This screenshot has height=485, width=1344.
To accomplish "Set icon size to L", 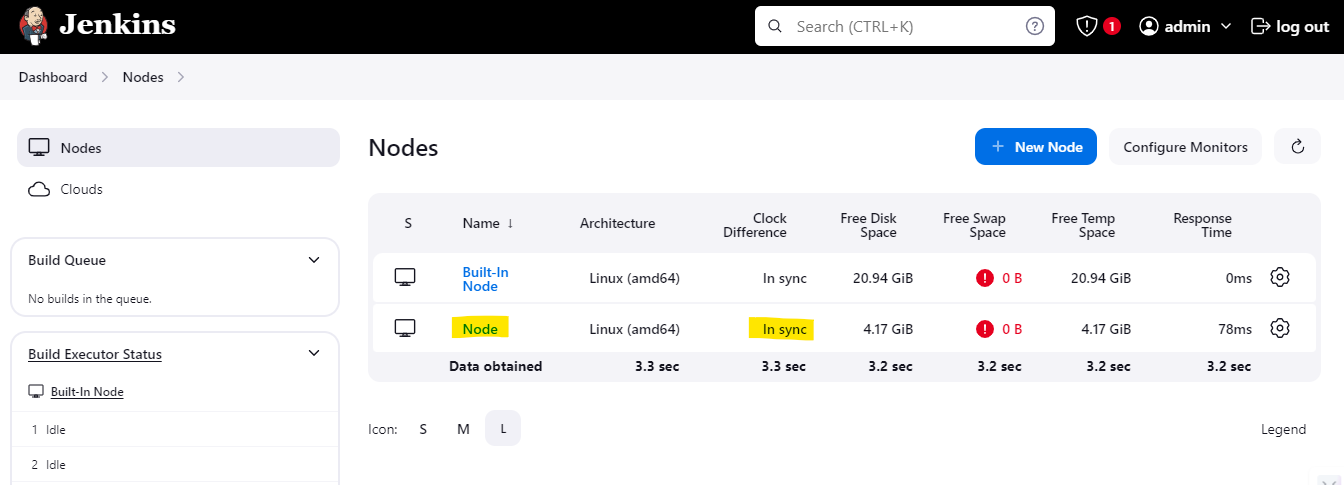I will click(x=503, y=429).
